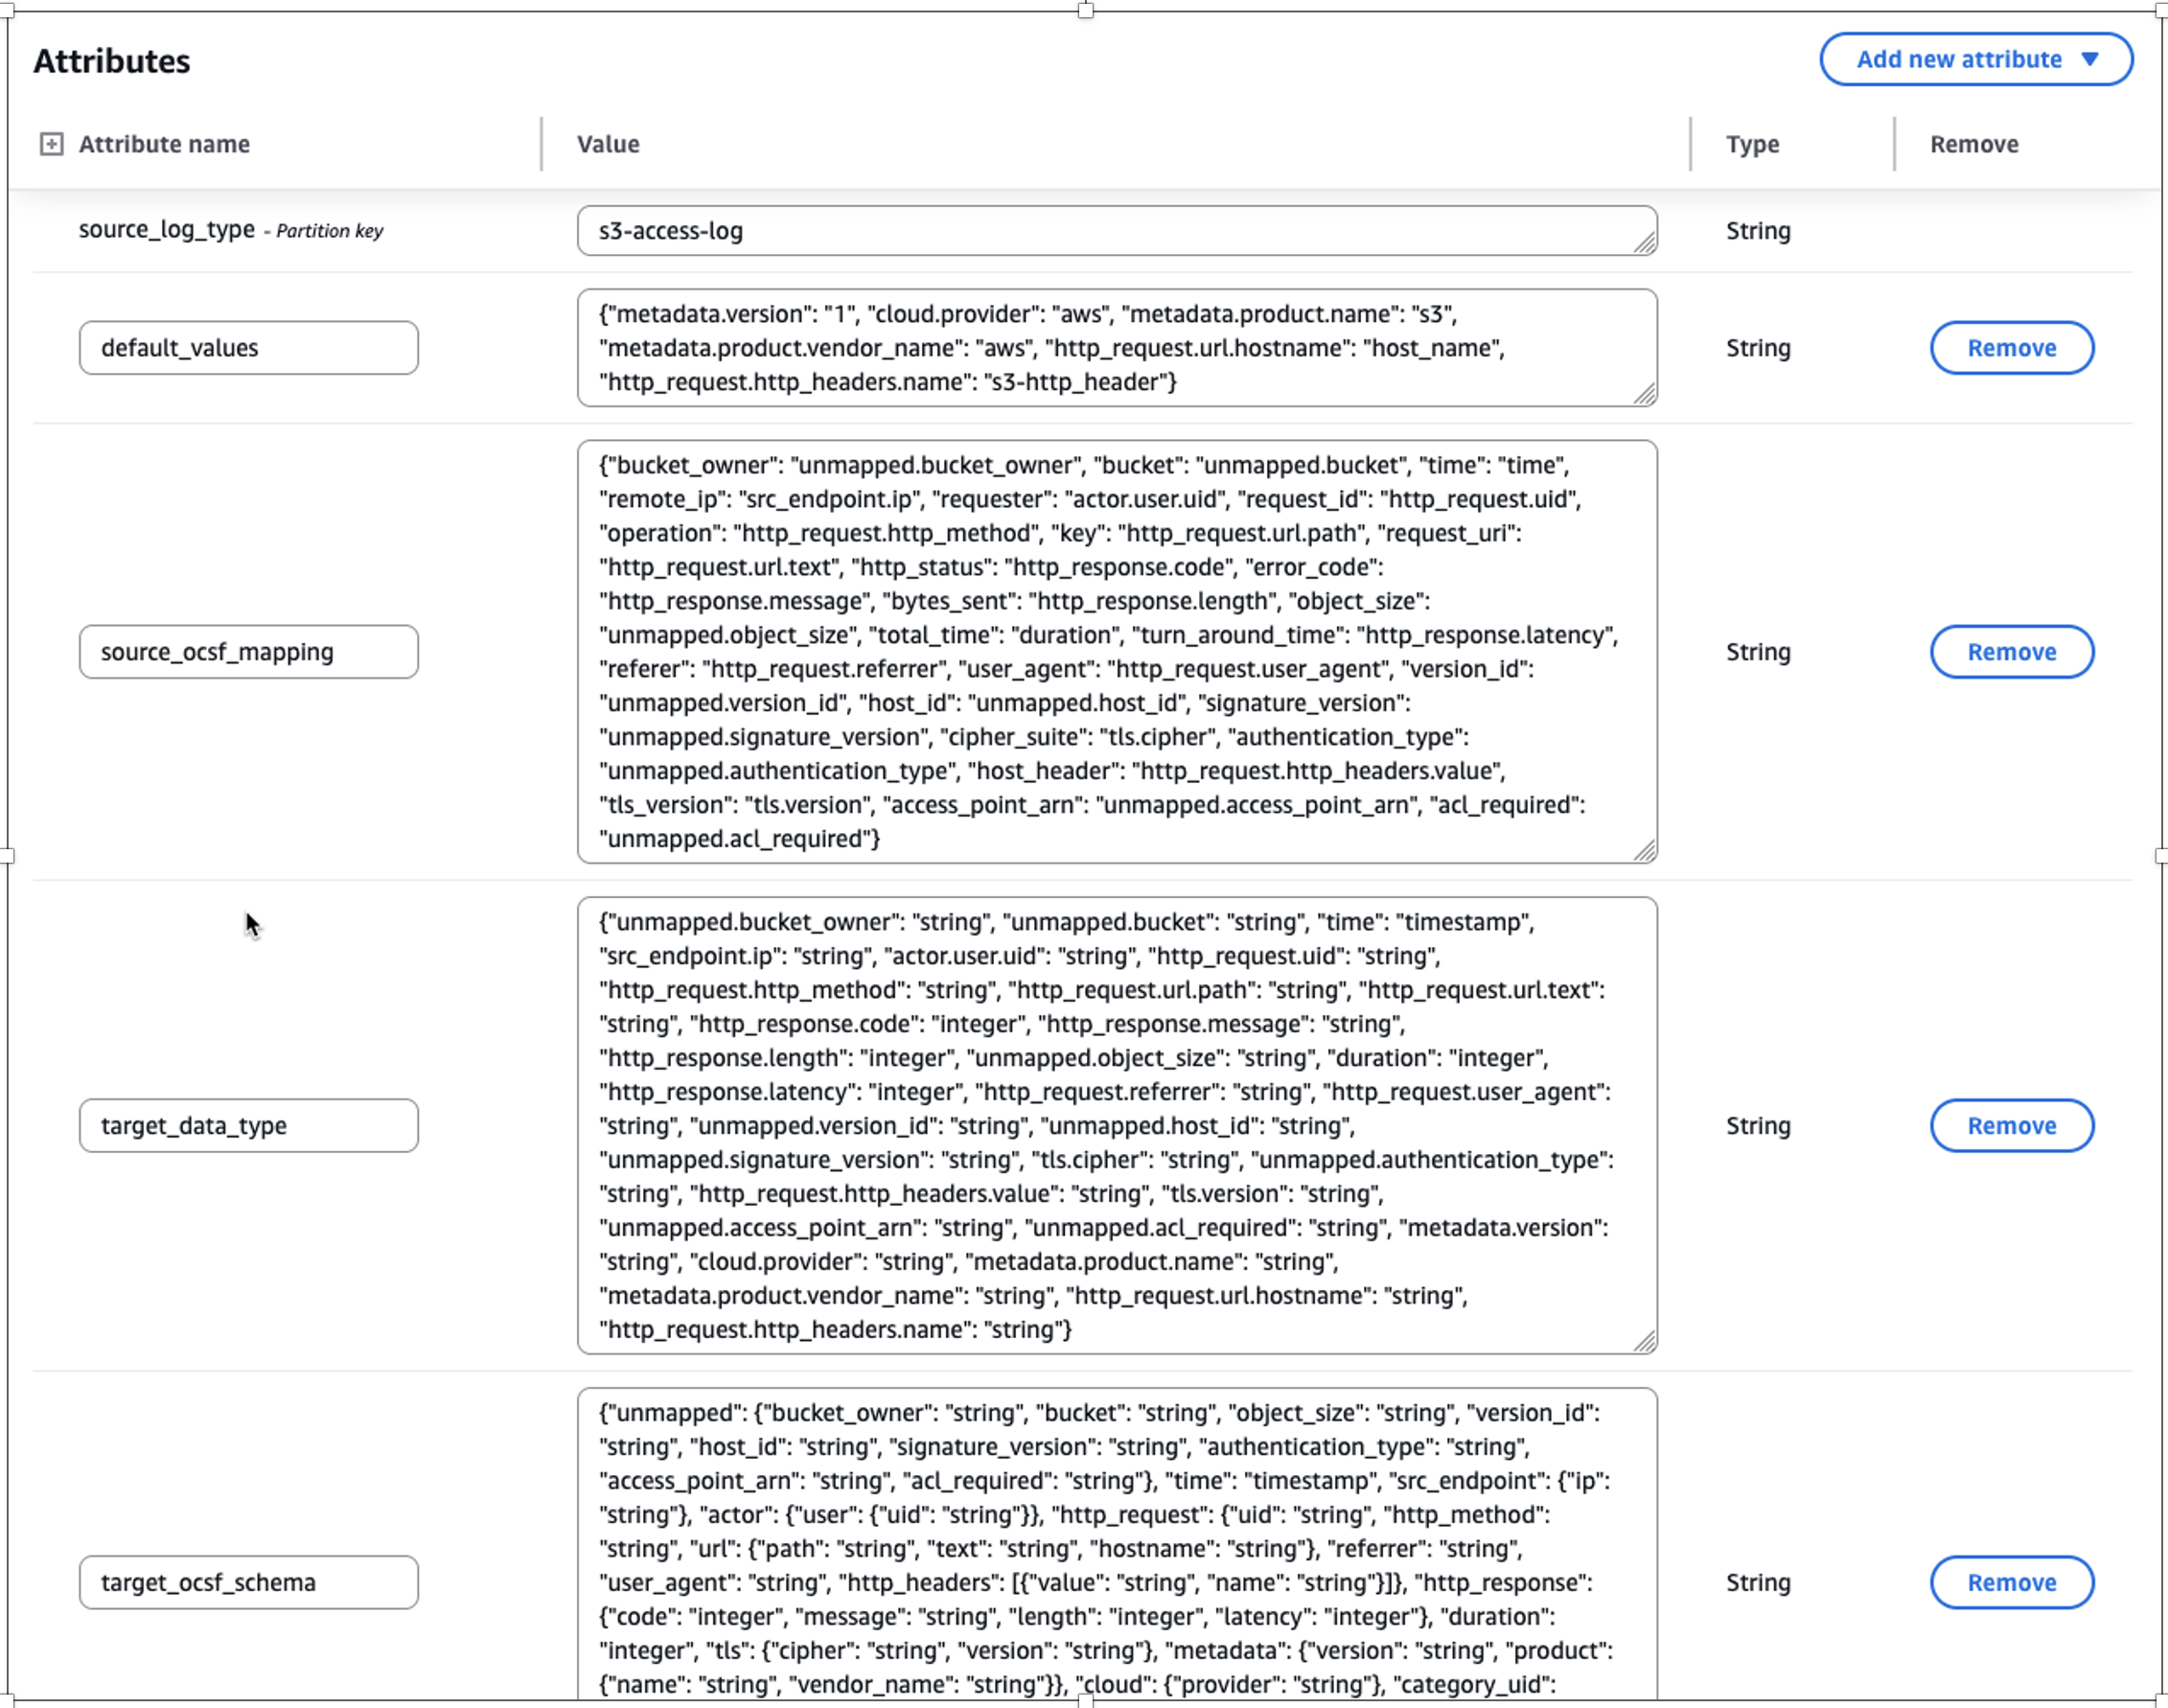
Task: Click resize handle of source_ocsf_mapping textarea
Action: tap(1644, 851)
